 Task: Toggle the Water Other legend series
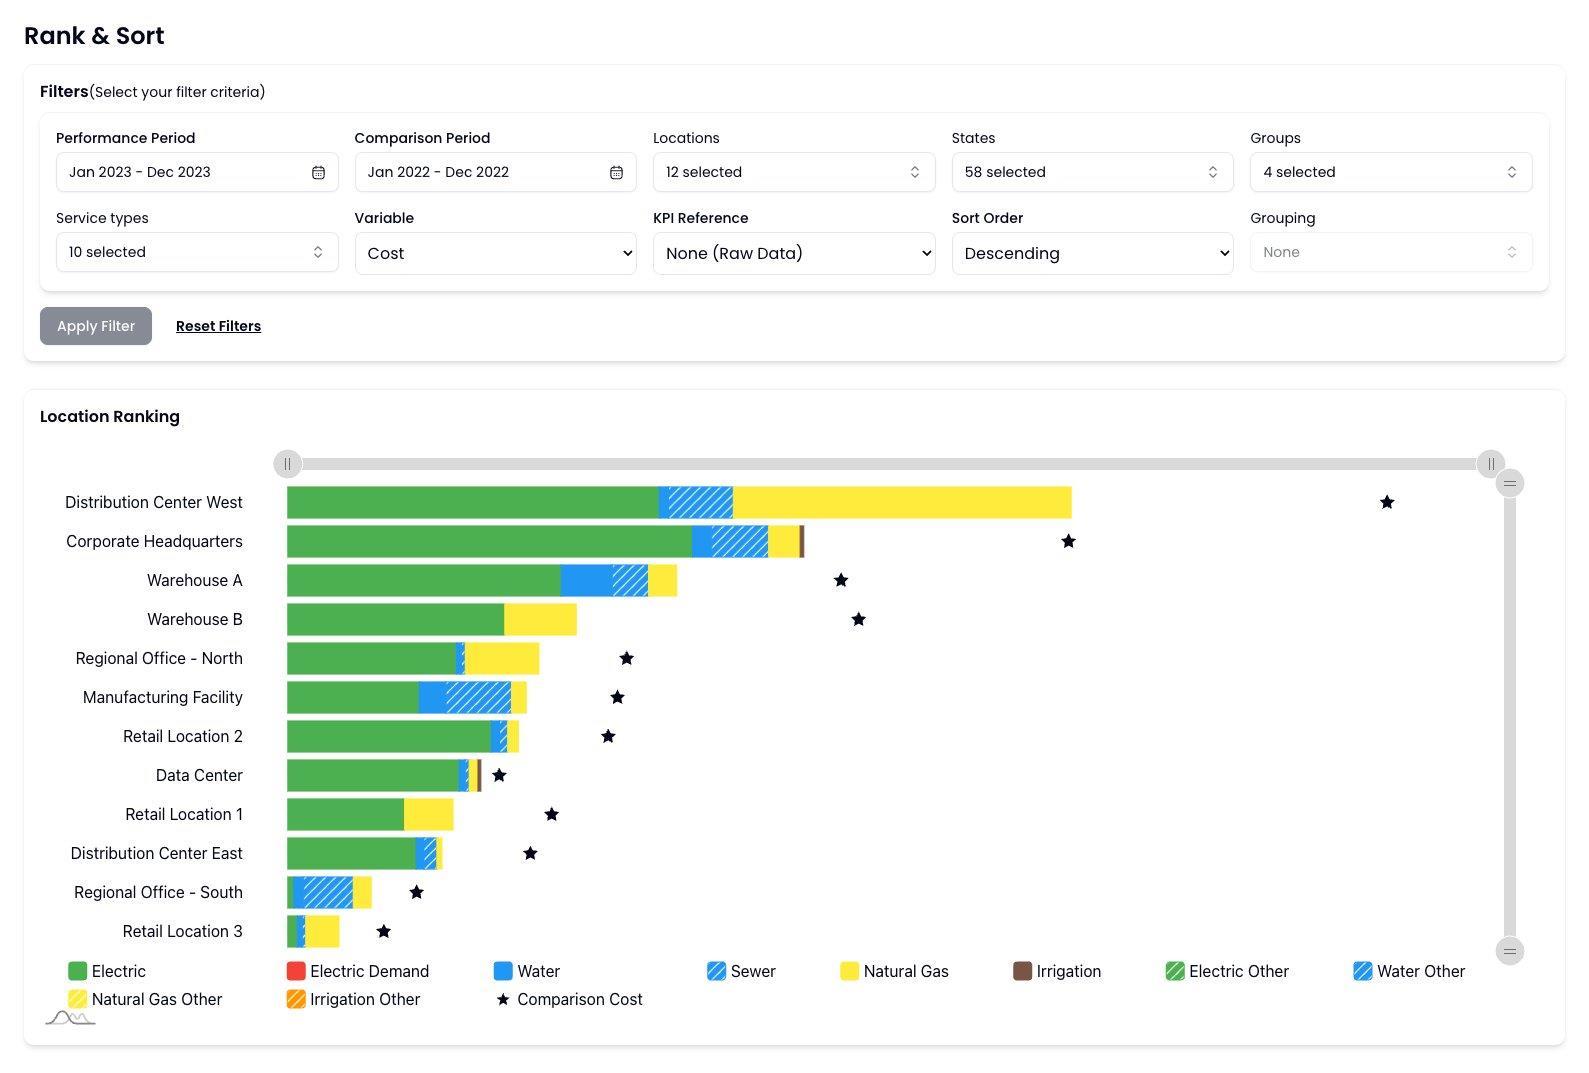point(1409,971)
